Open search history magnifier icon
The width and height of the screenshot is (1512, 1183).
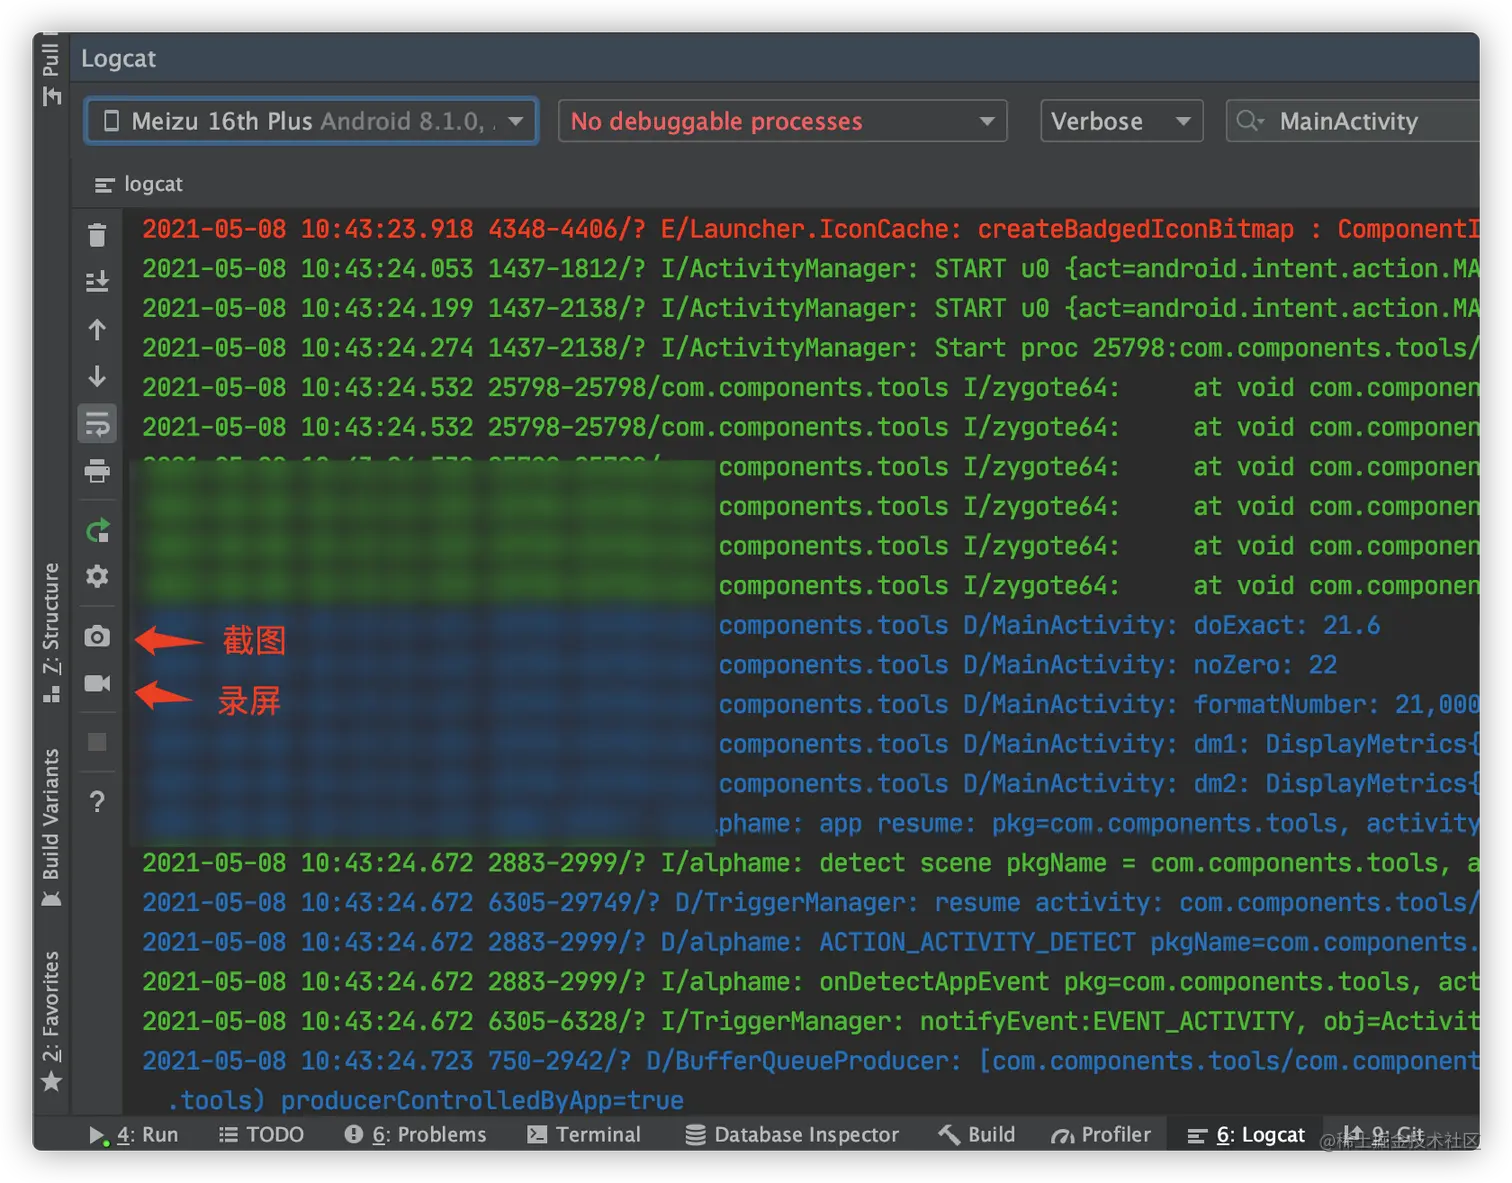click(1250, 121)
